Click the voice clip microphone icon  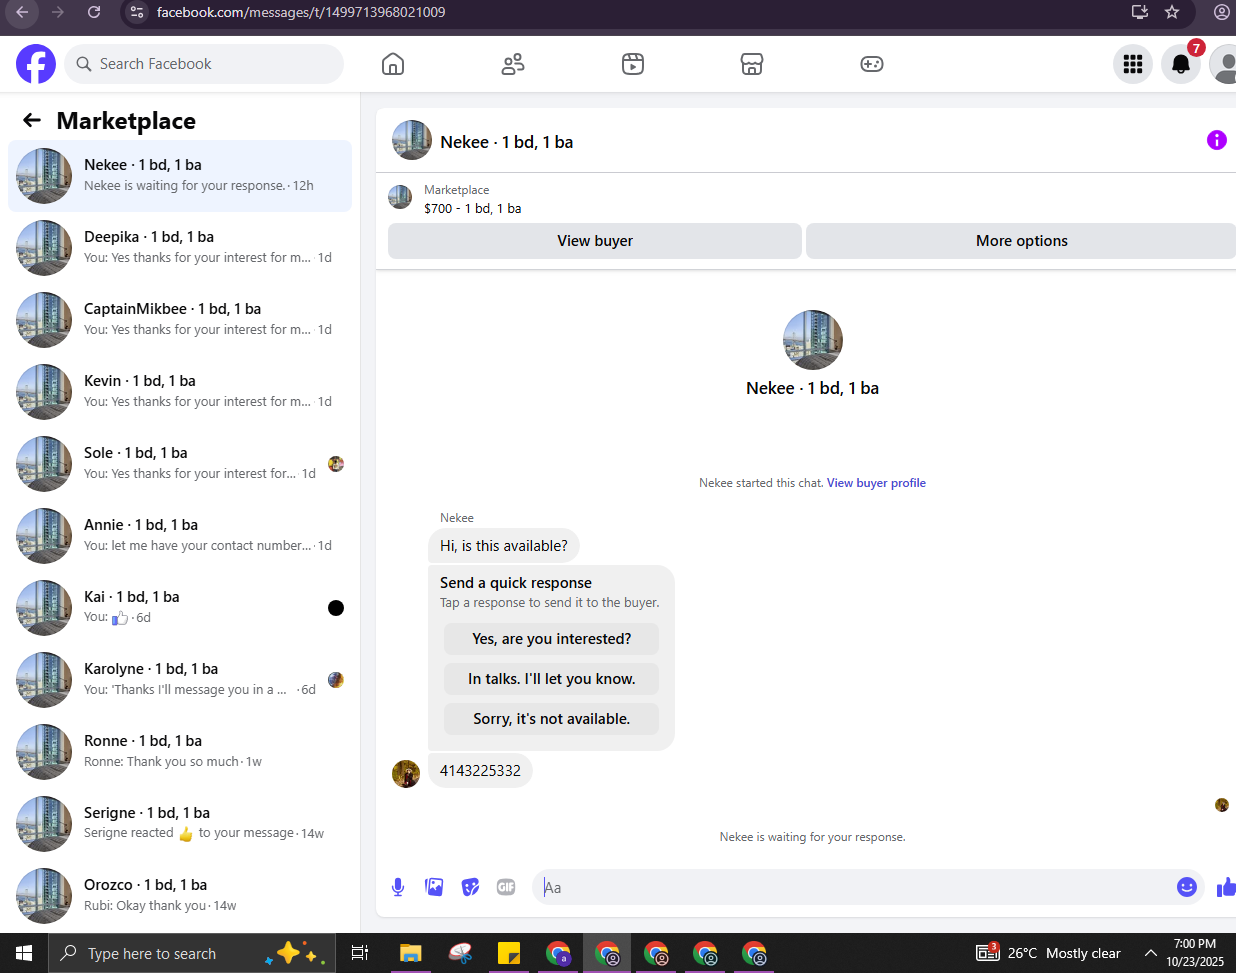(x=398, y=887)
